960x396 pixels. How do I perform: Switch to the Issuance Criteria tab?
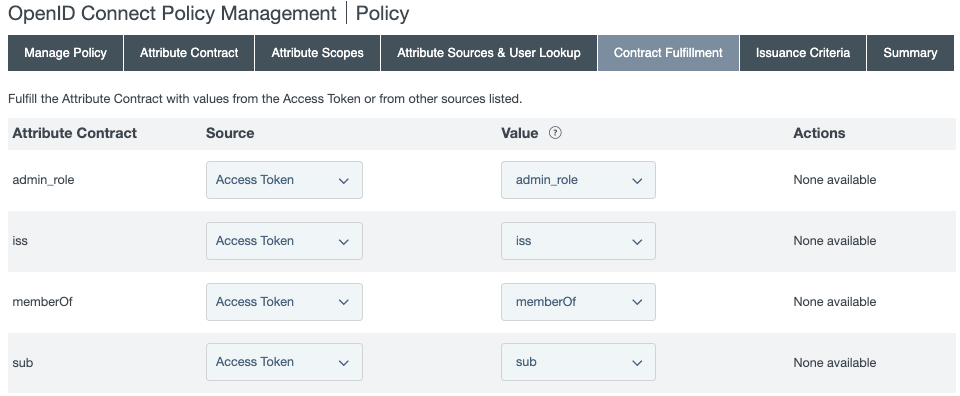[803, 53]
